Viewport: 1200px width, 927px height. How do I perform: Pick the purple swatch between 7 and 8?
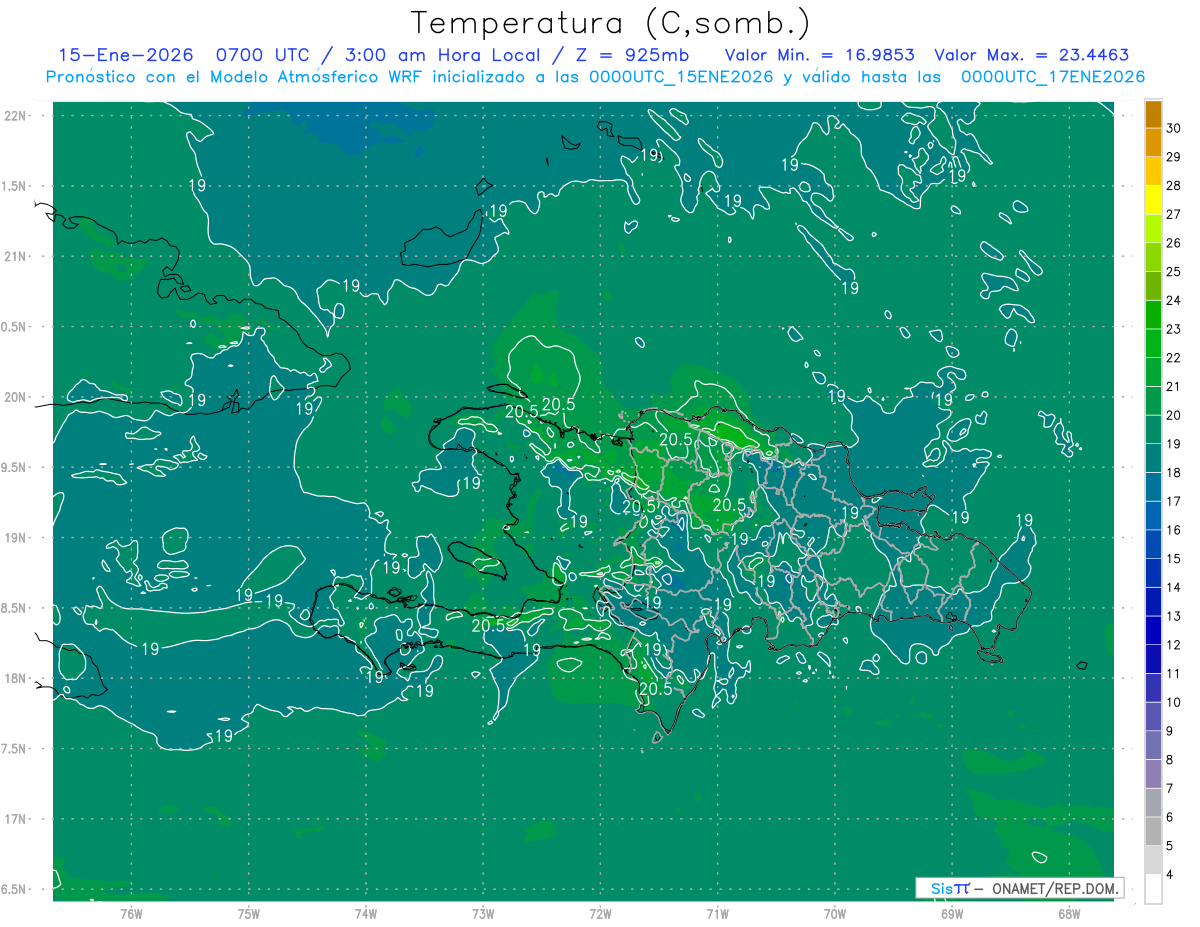click(x=1153, y=774)
